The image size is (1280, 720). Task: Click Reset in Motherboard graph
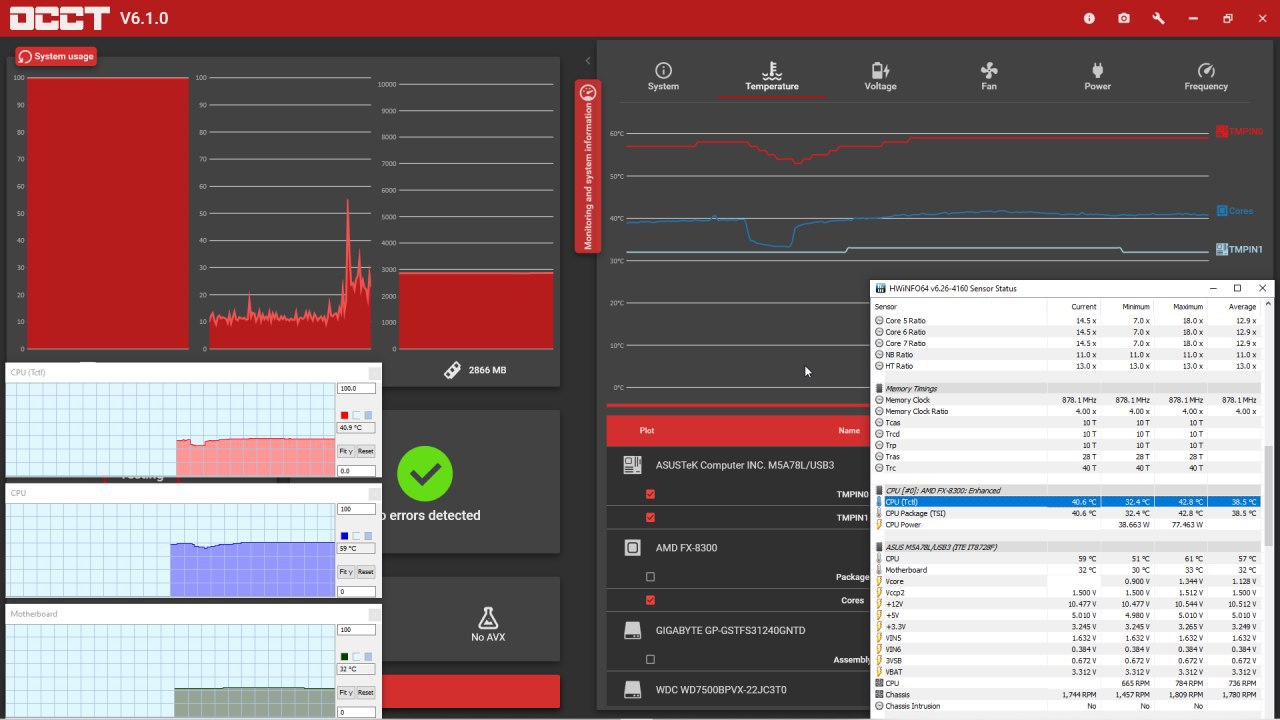coord(365,692)
